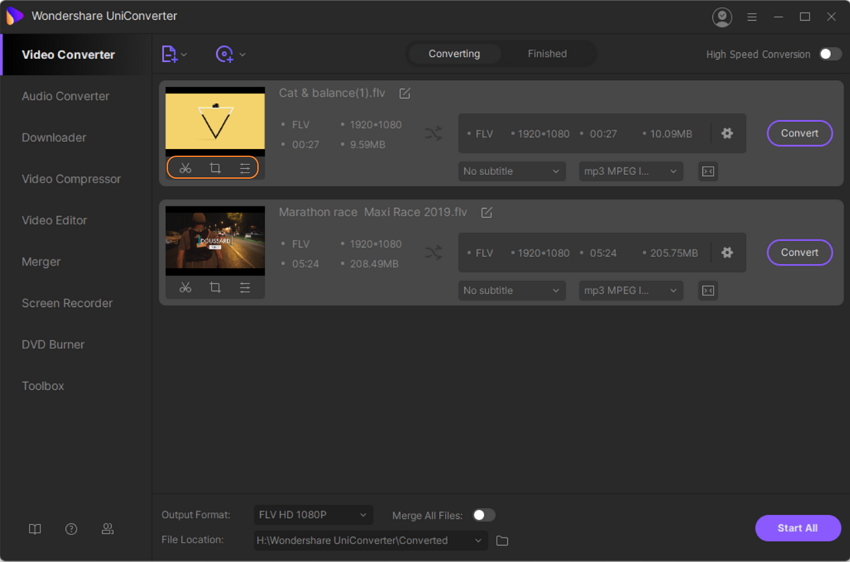Select file name Marathon race Maxi Race 2019.flv

coord(373,212)
